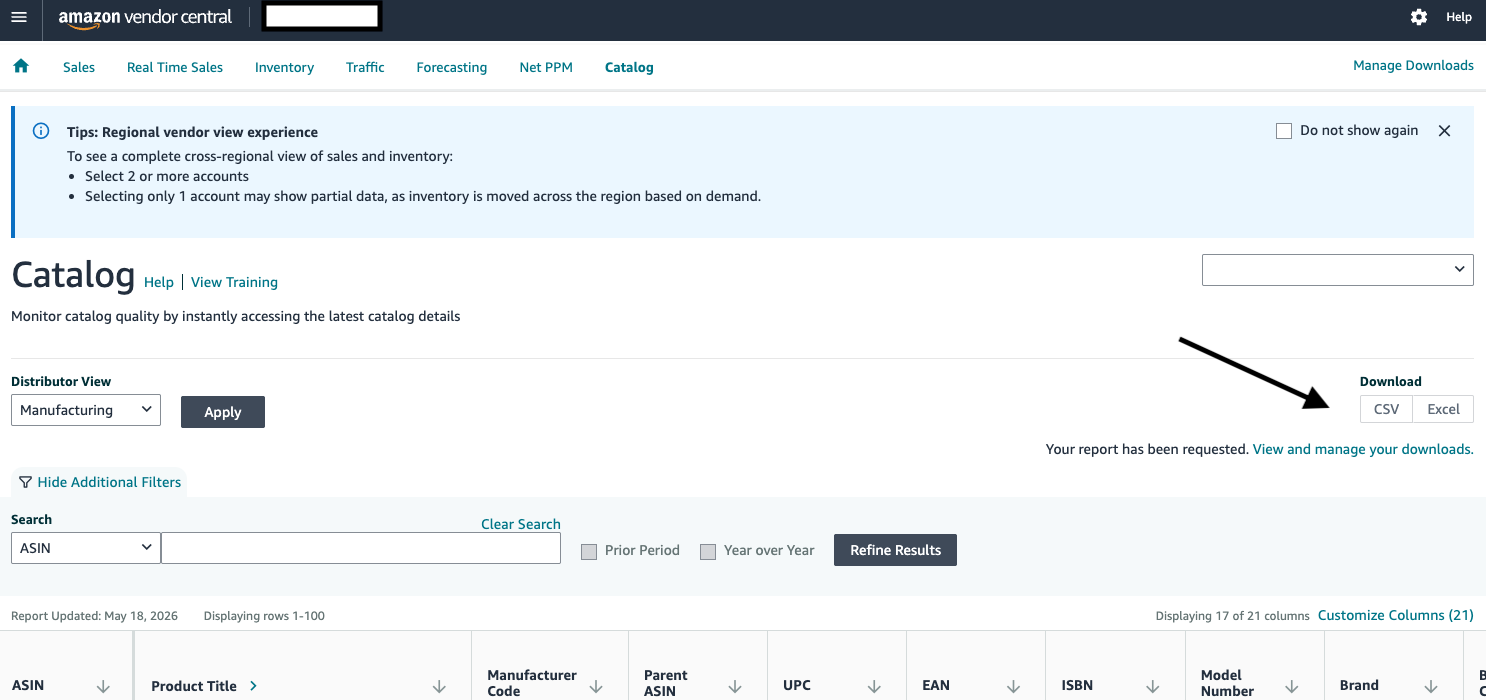Enable the Year over Year checkbox
The width and height of the screenshot is (1486, 700).
[708, 551]
